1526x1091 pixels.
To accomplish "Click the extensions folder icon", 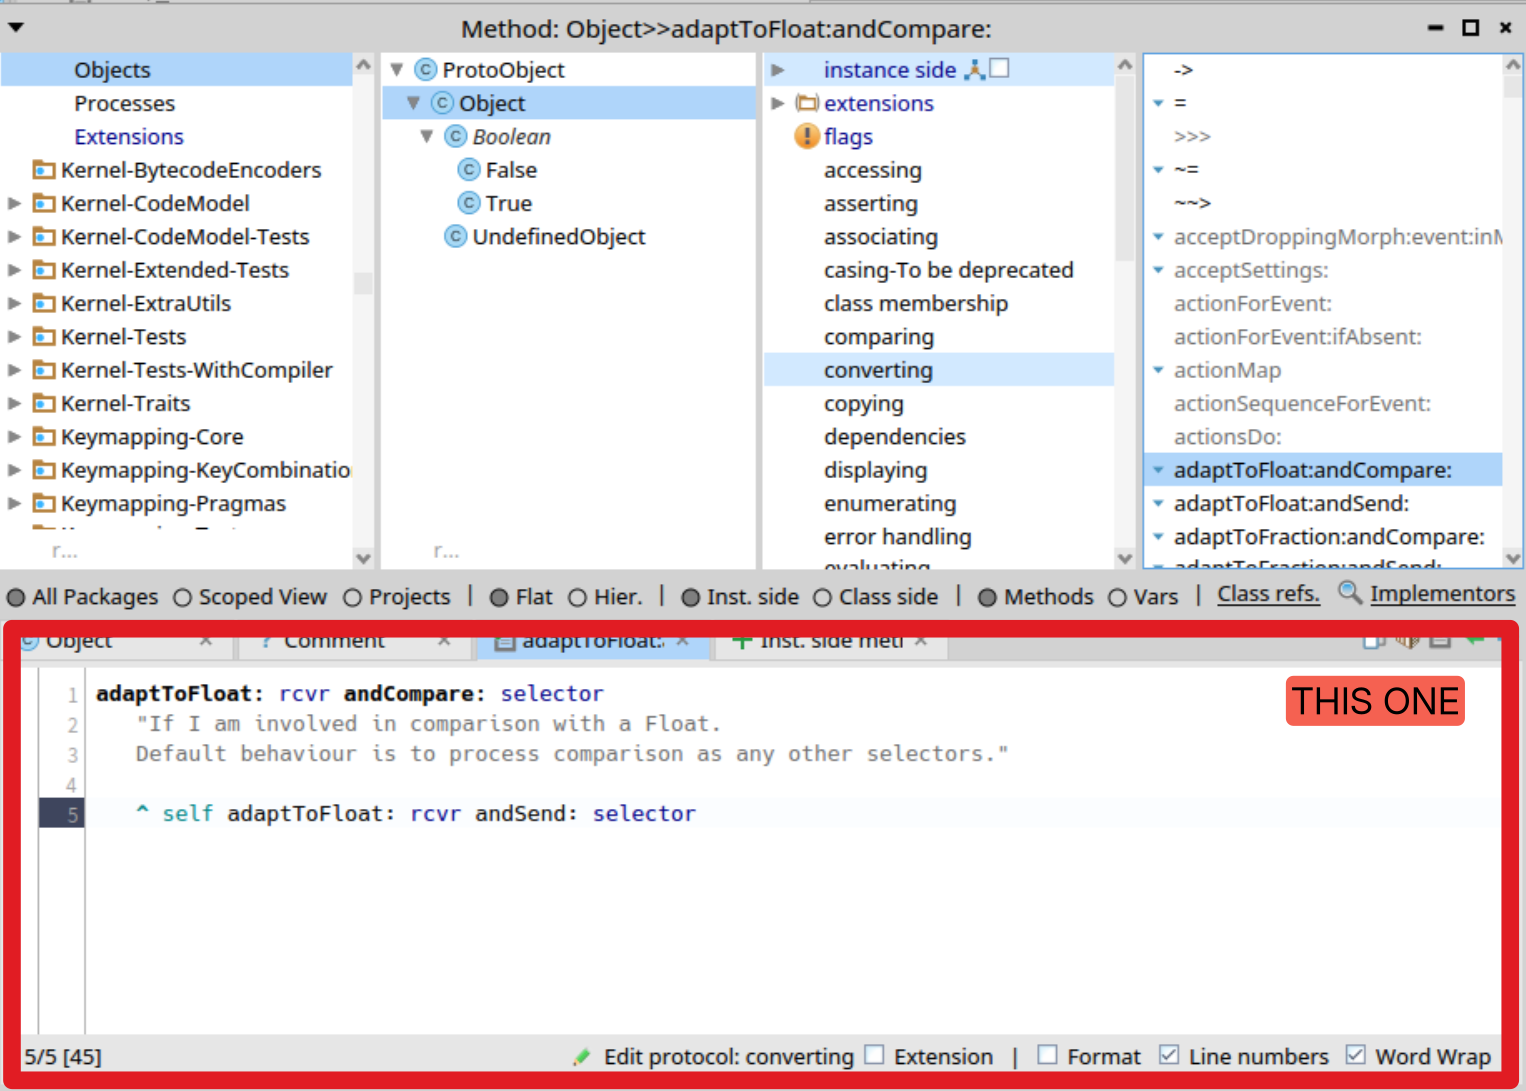I will tap(806, 103).
